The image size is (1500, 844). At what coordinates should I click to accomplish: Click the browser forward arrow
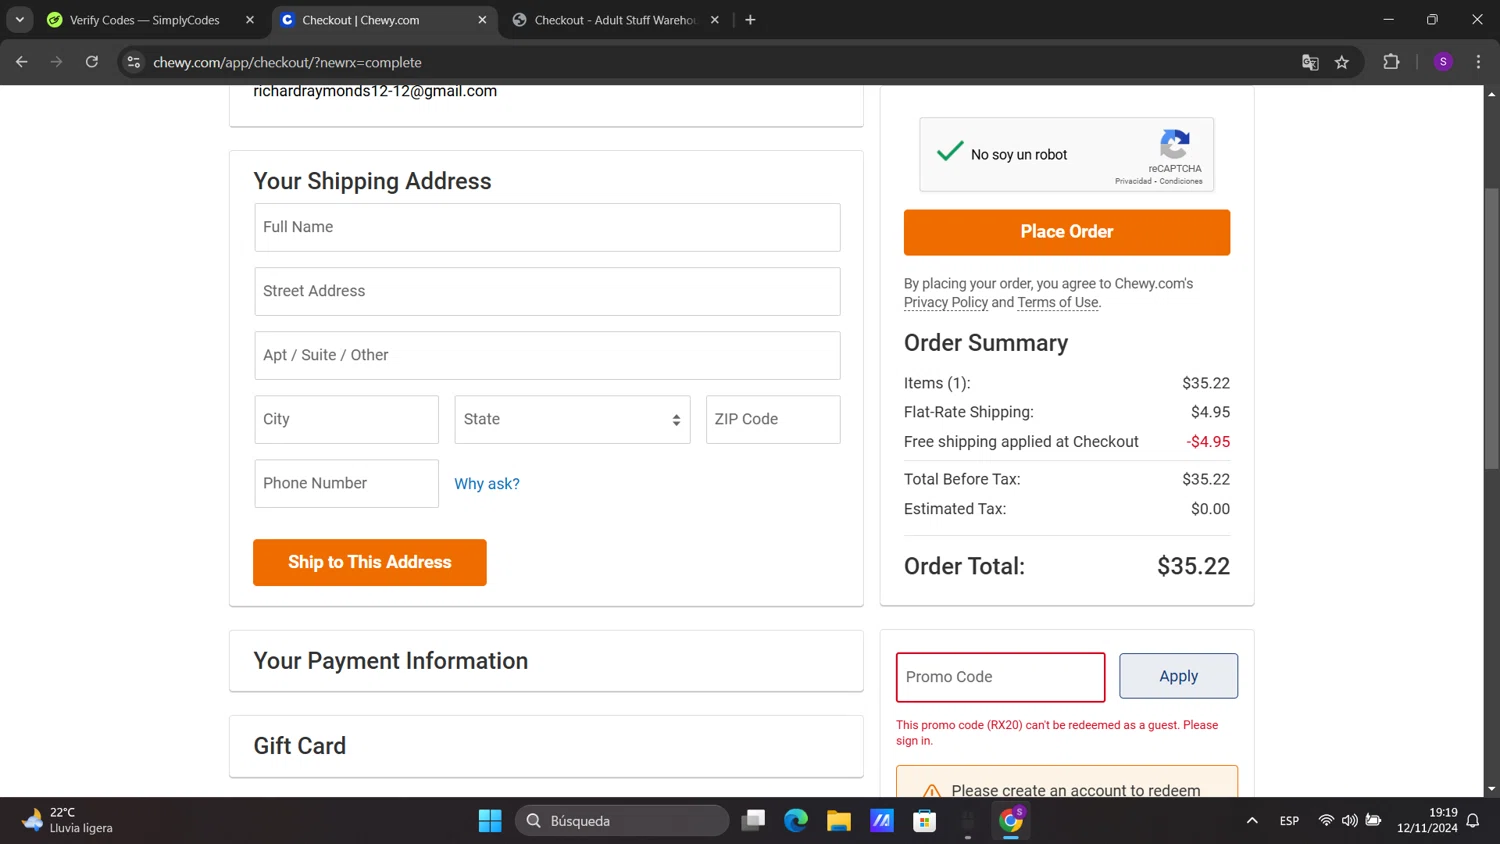tap(56, 62)
